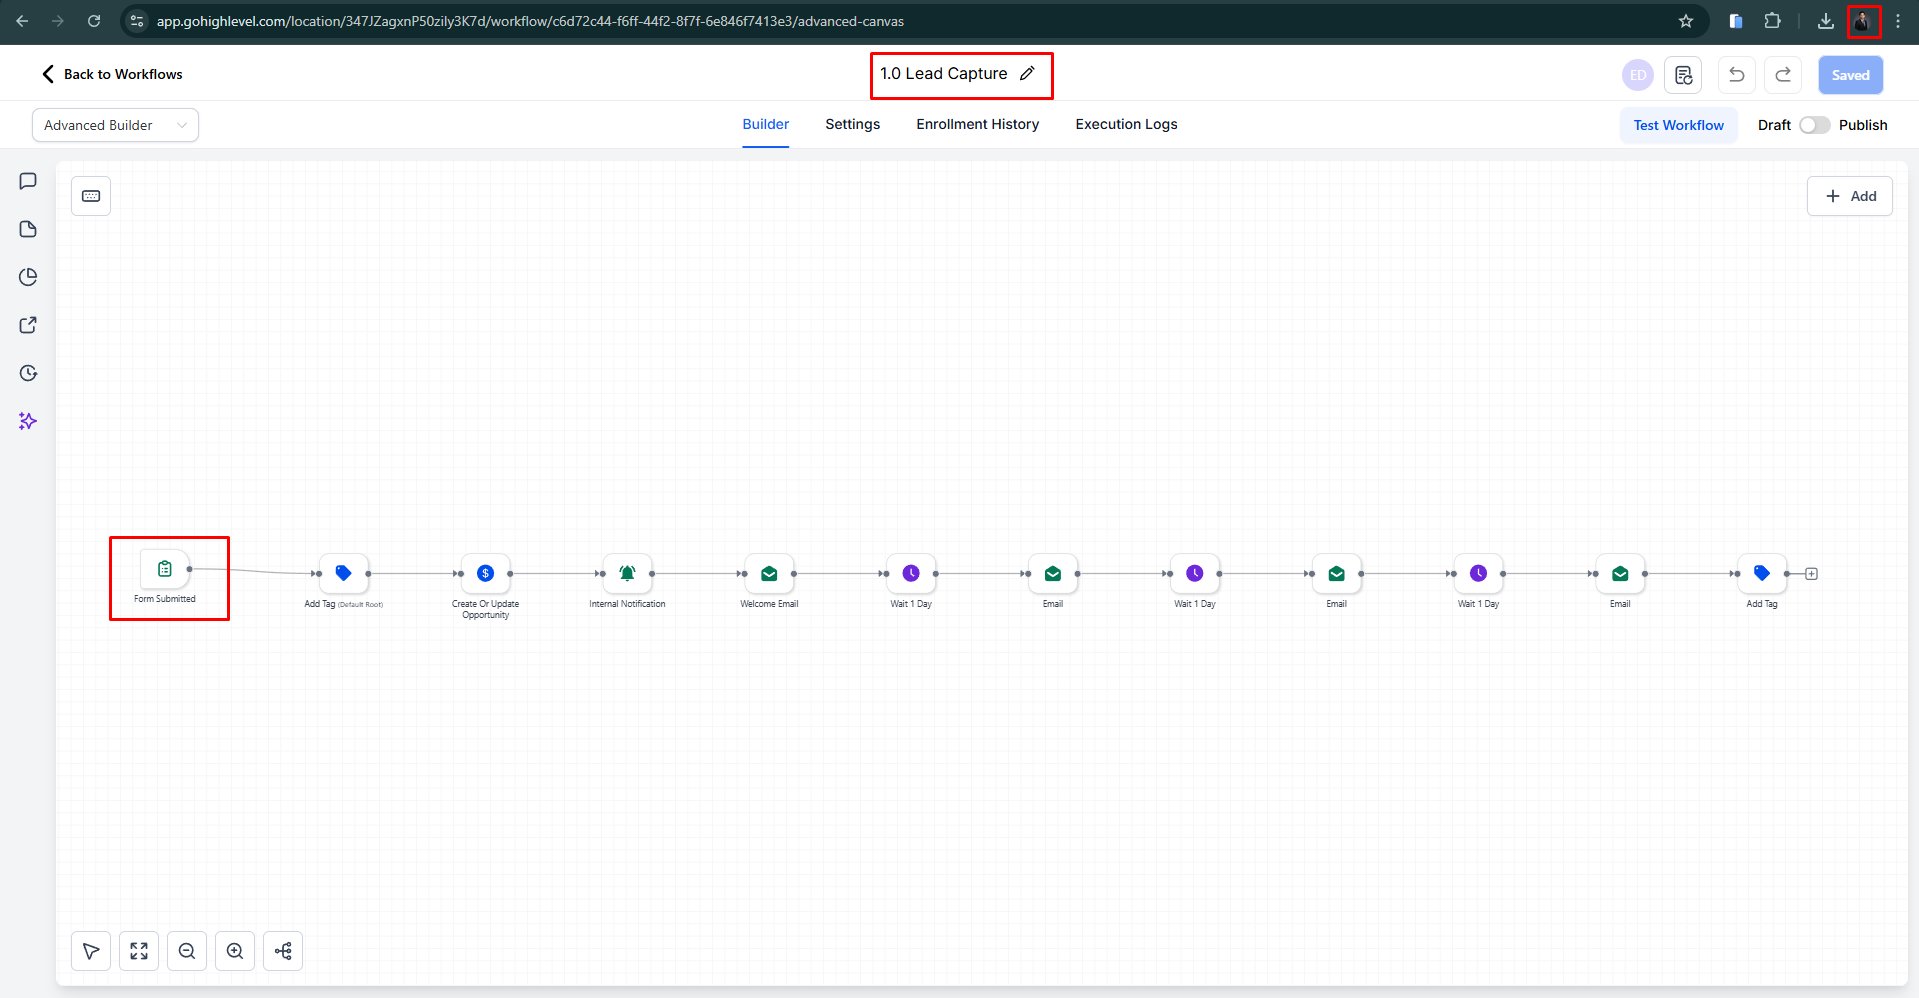Open the purple AI sparkle icon in the sidebar
This screenshot has height=998, width=1919.
[28, 421]
